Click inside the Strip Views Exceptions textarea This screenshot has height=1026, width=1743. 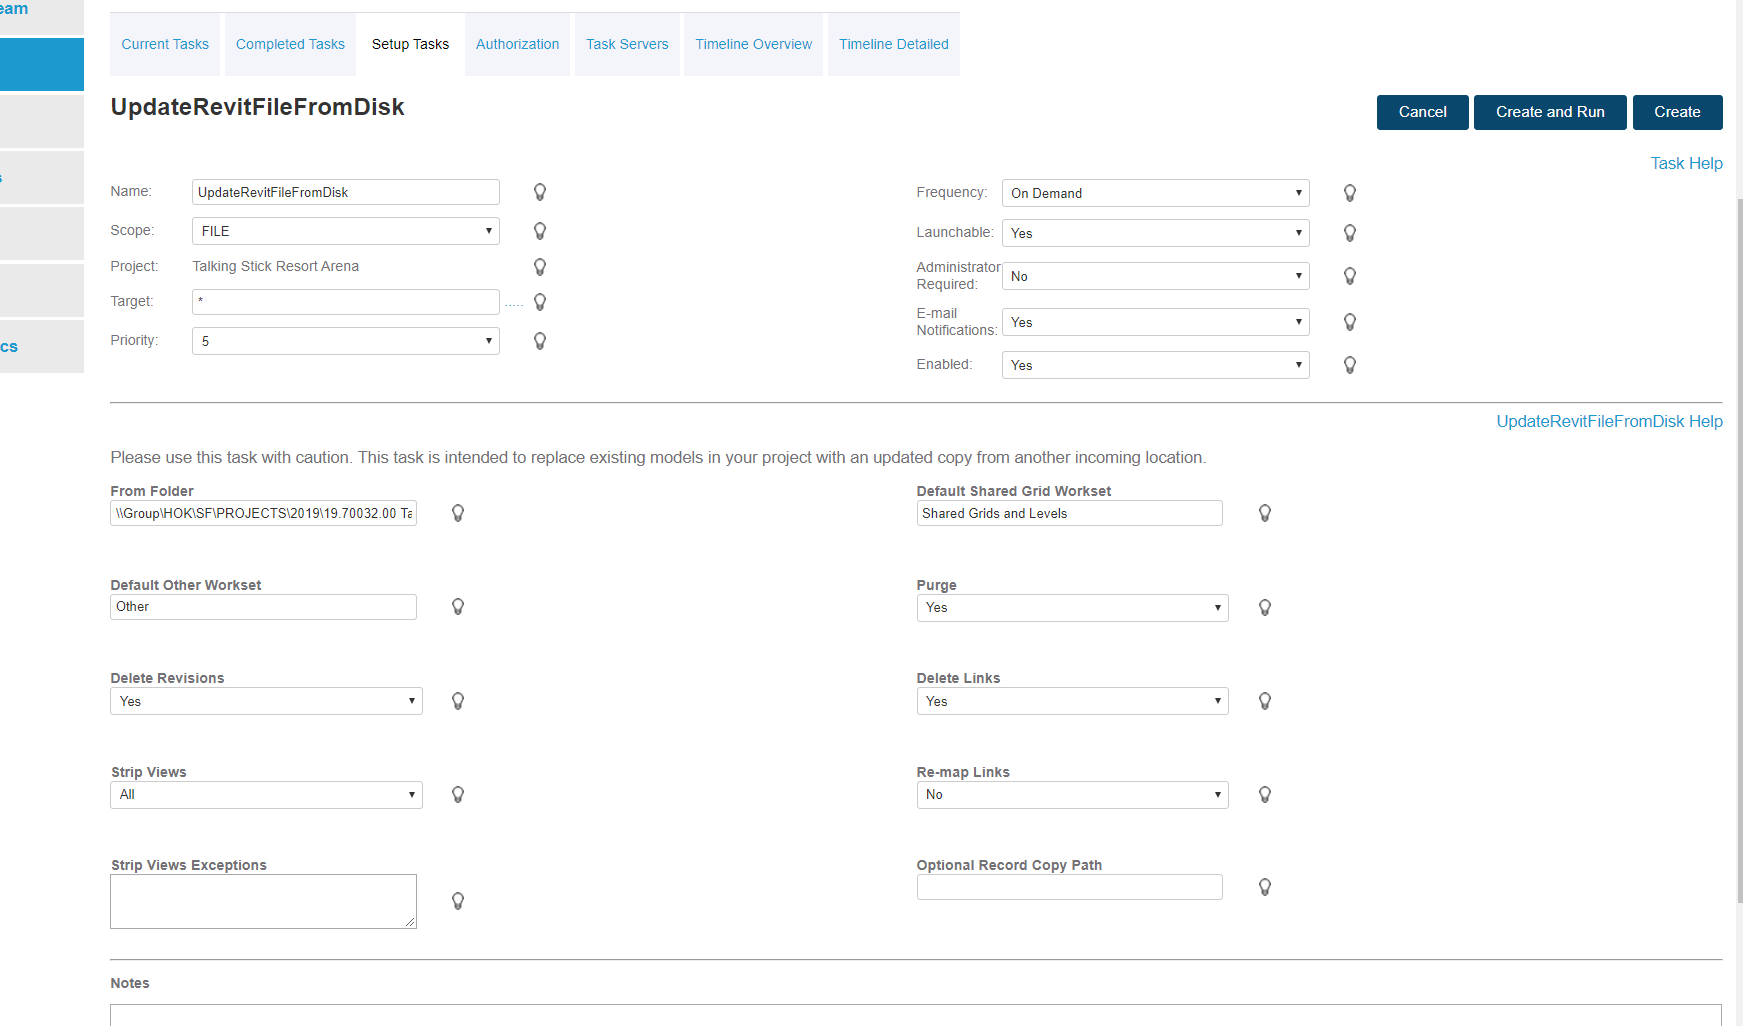coord(263,901)
